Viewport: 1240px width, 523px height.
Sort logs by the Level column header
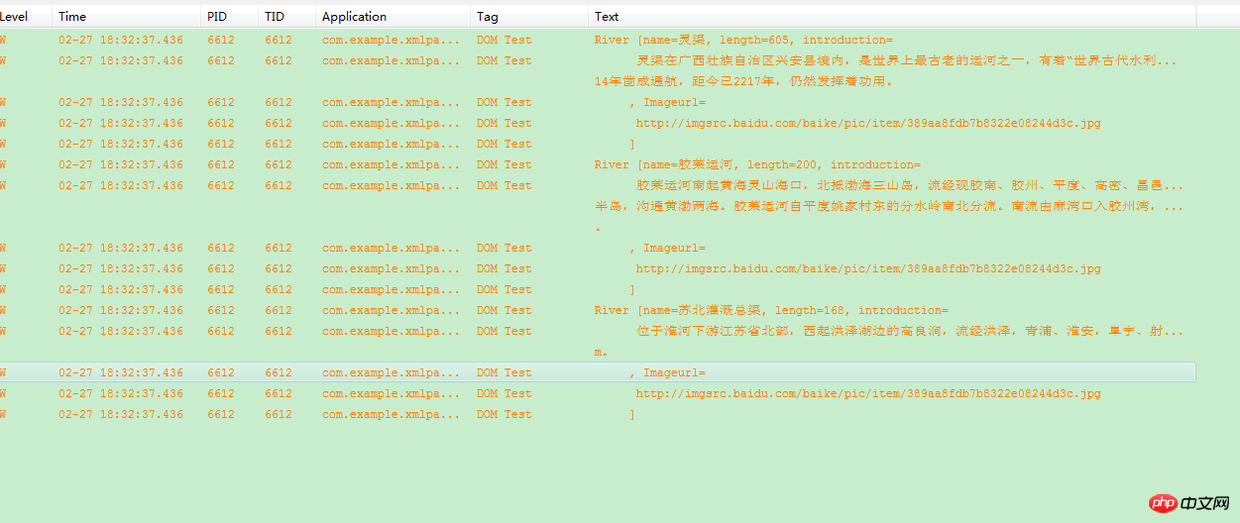point(25,16)
